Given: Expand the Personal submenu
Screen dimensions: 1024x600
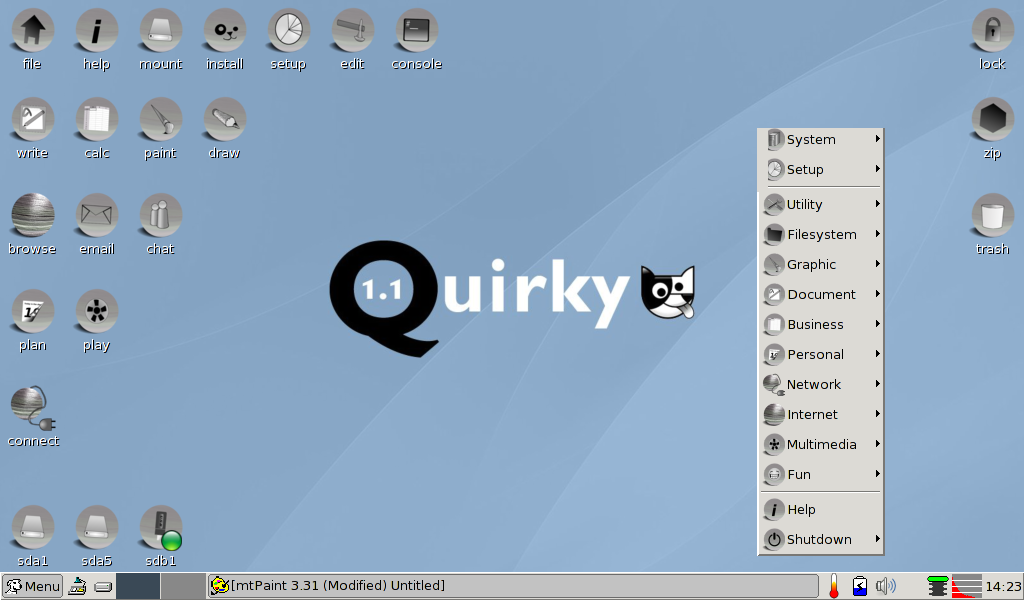Looking at the screenshot, I should (x=821, y=355).
